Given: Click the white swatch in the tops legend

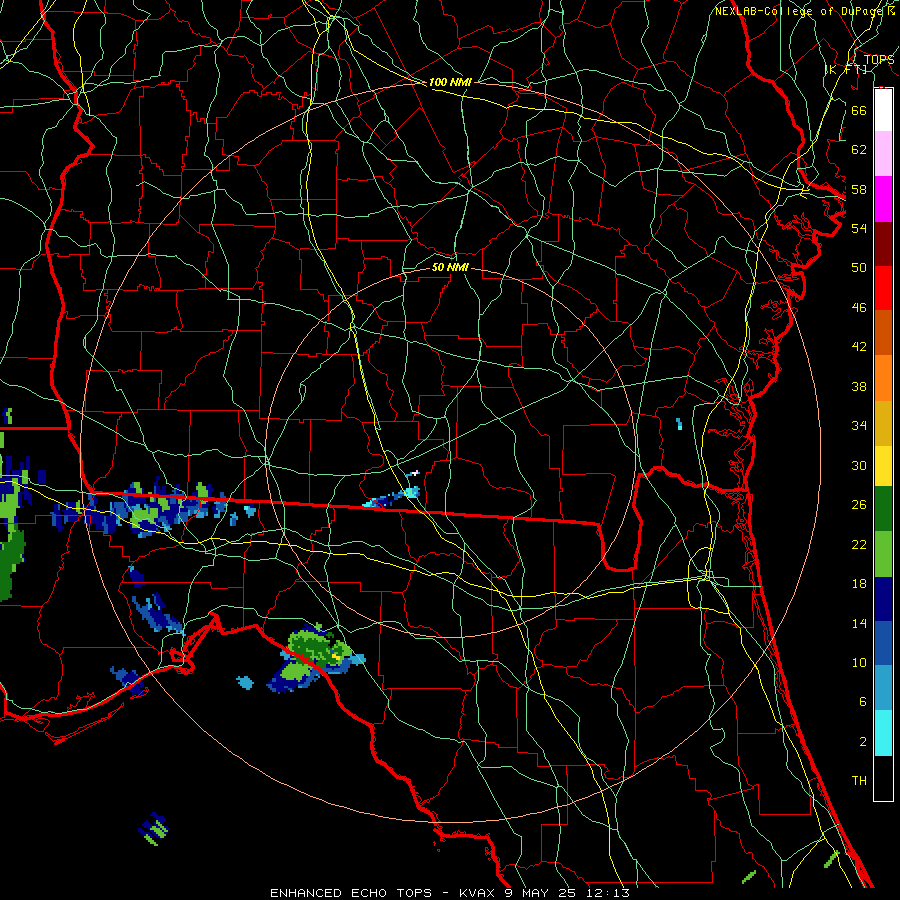Looking at the screenshot, I should [883, 110].
